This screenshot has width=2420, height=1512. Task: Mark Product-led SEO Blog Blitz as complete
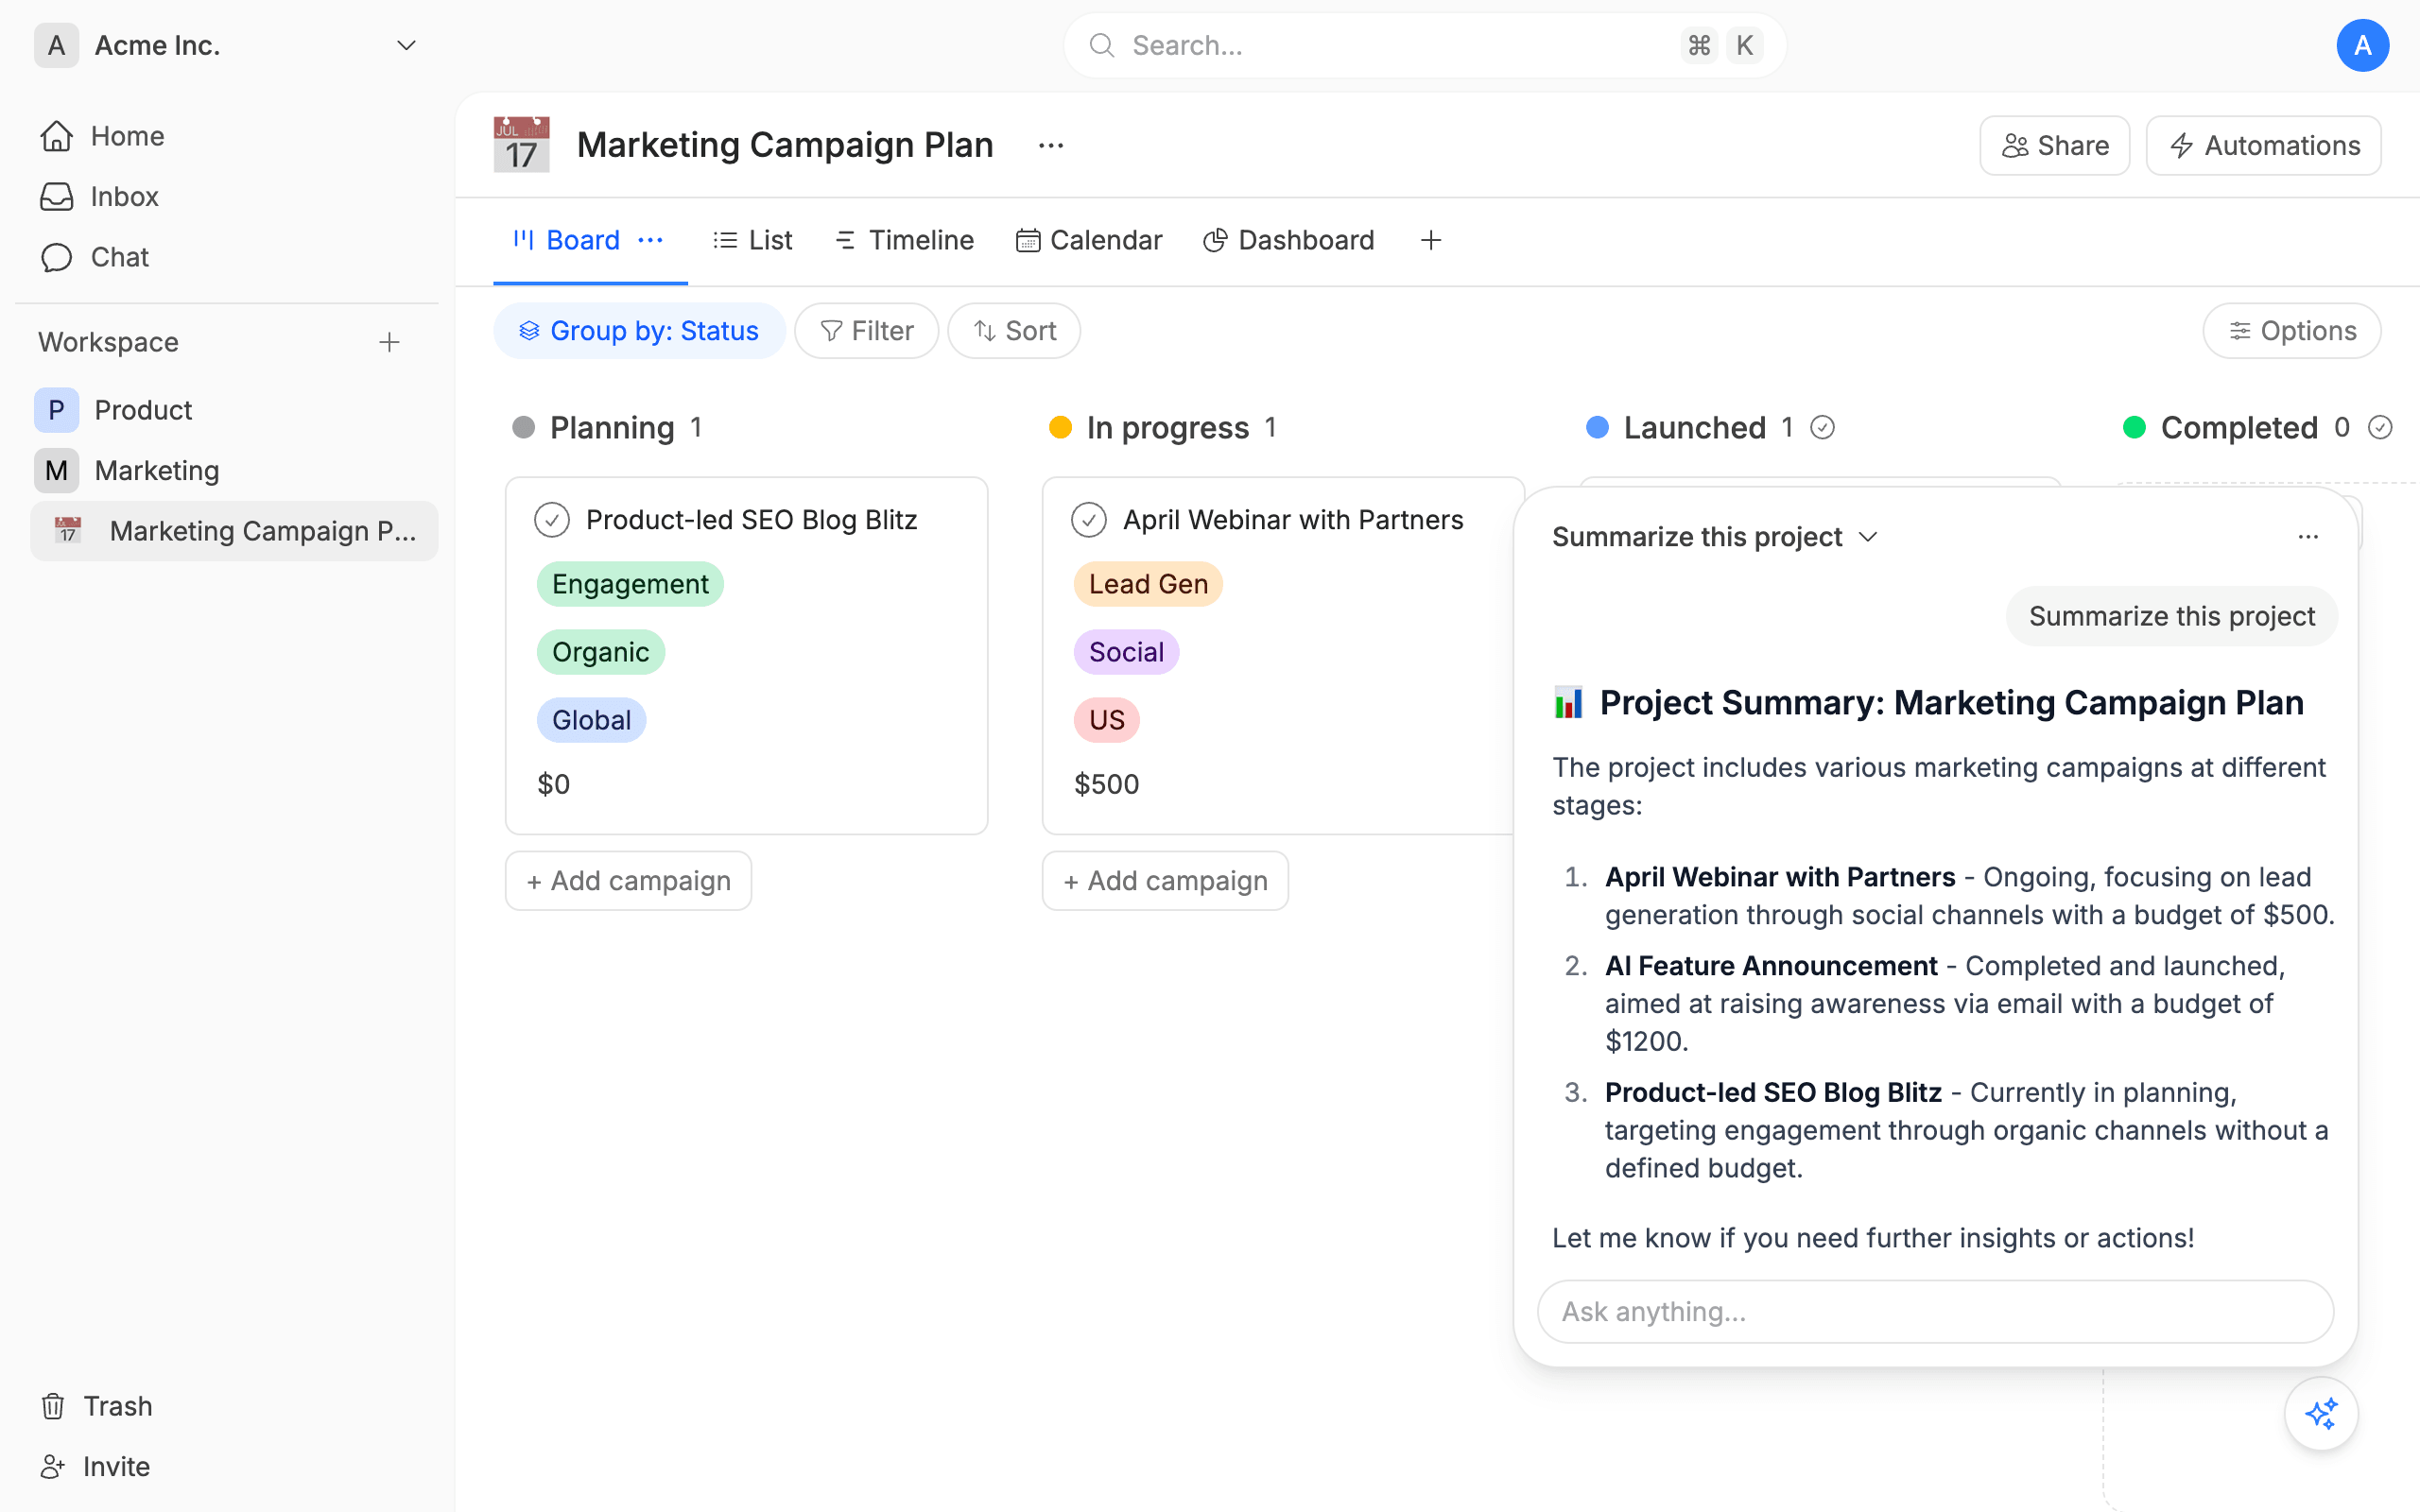click(x=552, y=520)
